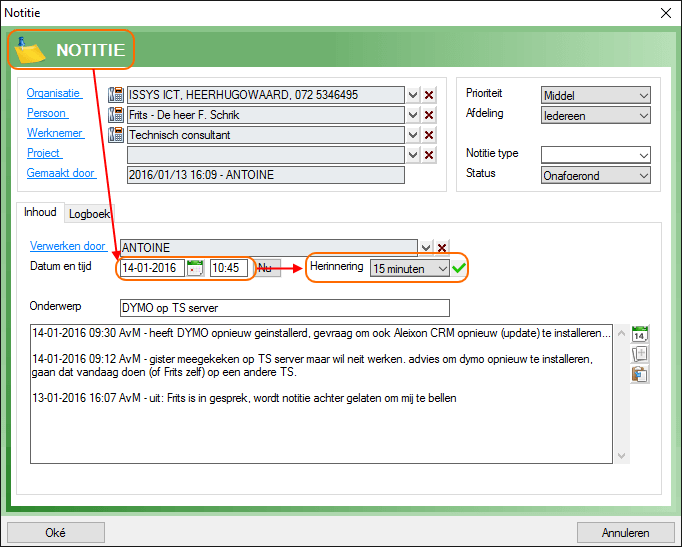Screen dimensions: 682x547
Task: Click the Verwerken door link
Action: (x=68, y=246)
